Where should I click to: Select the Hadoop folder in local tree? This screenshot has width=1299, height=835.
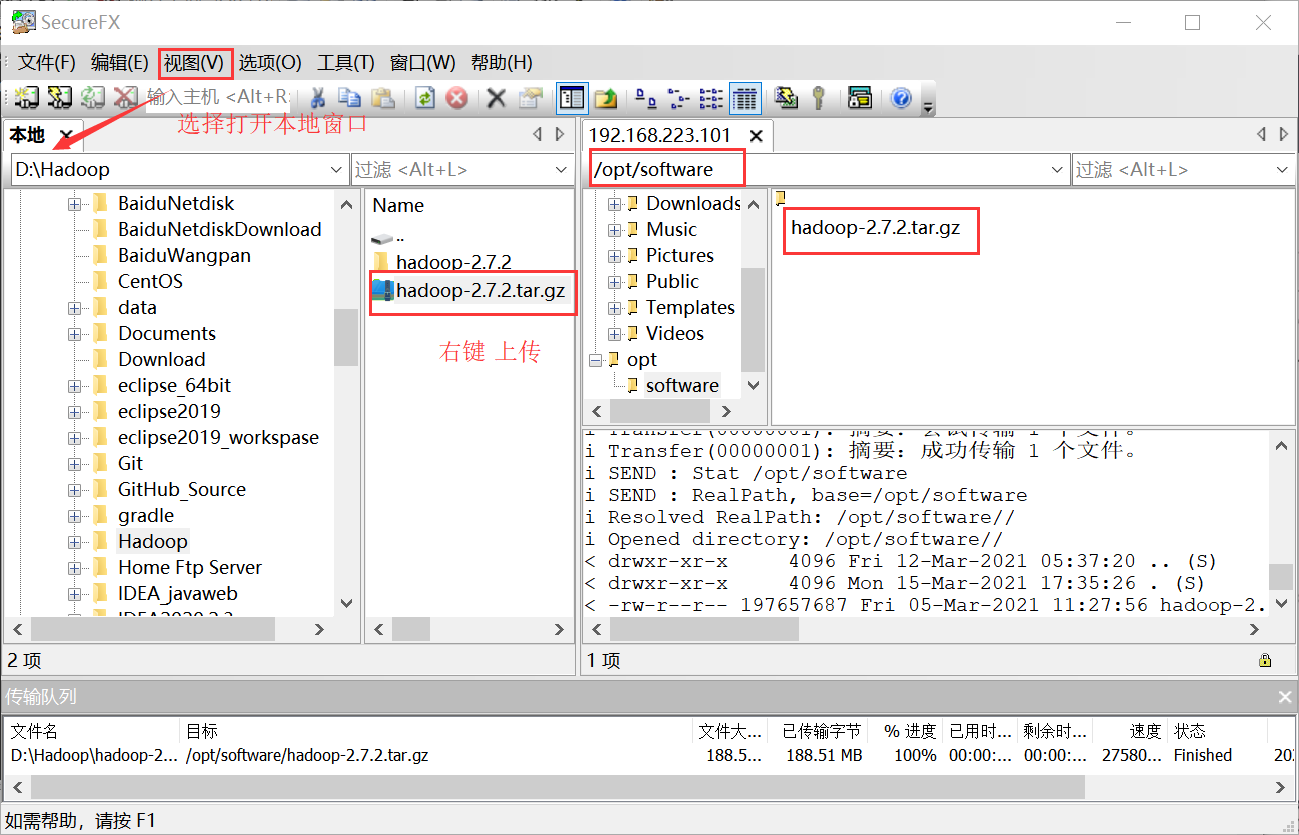[152, 541]
